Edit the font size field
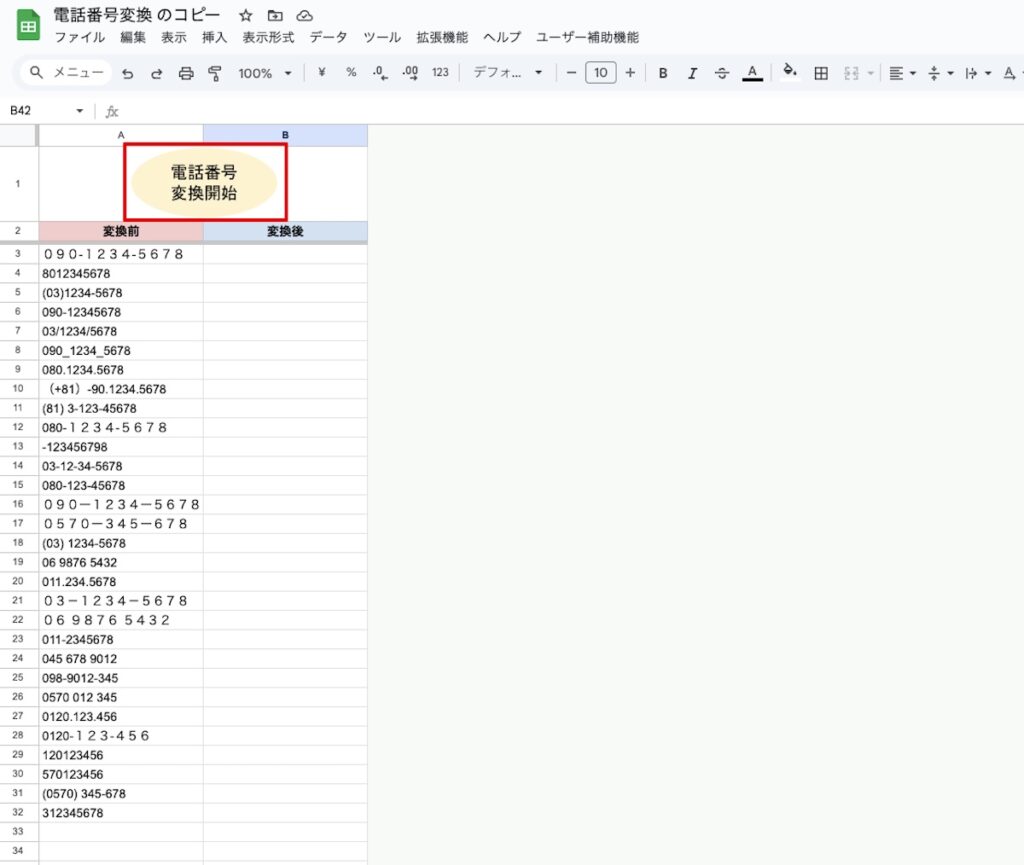The height and width of the screenshot is (865, 1024). (601, 72)
